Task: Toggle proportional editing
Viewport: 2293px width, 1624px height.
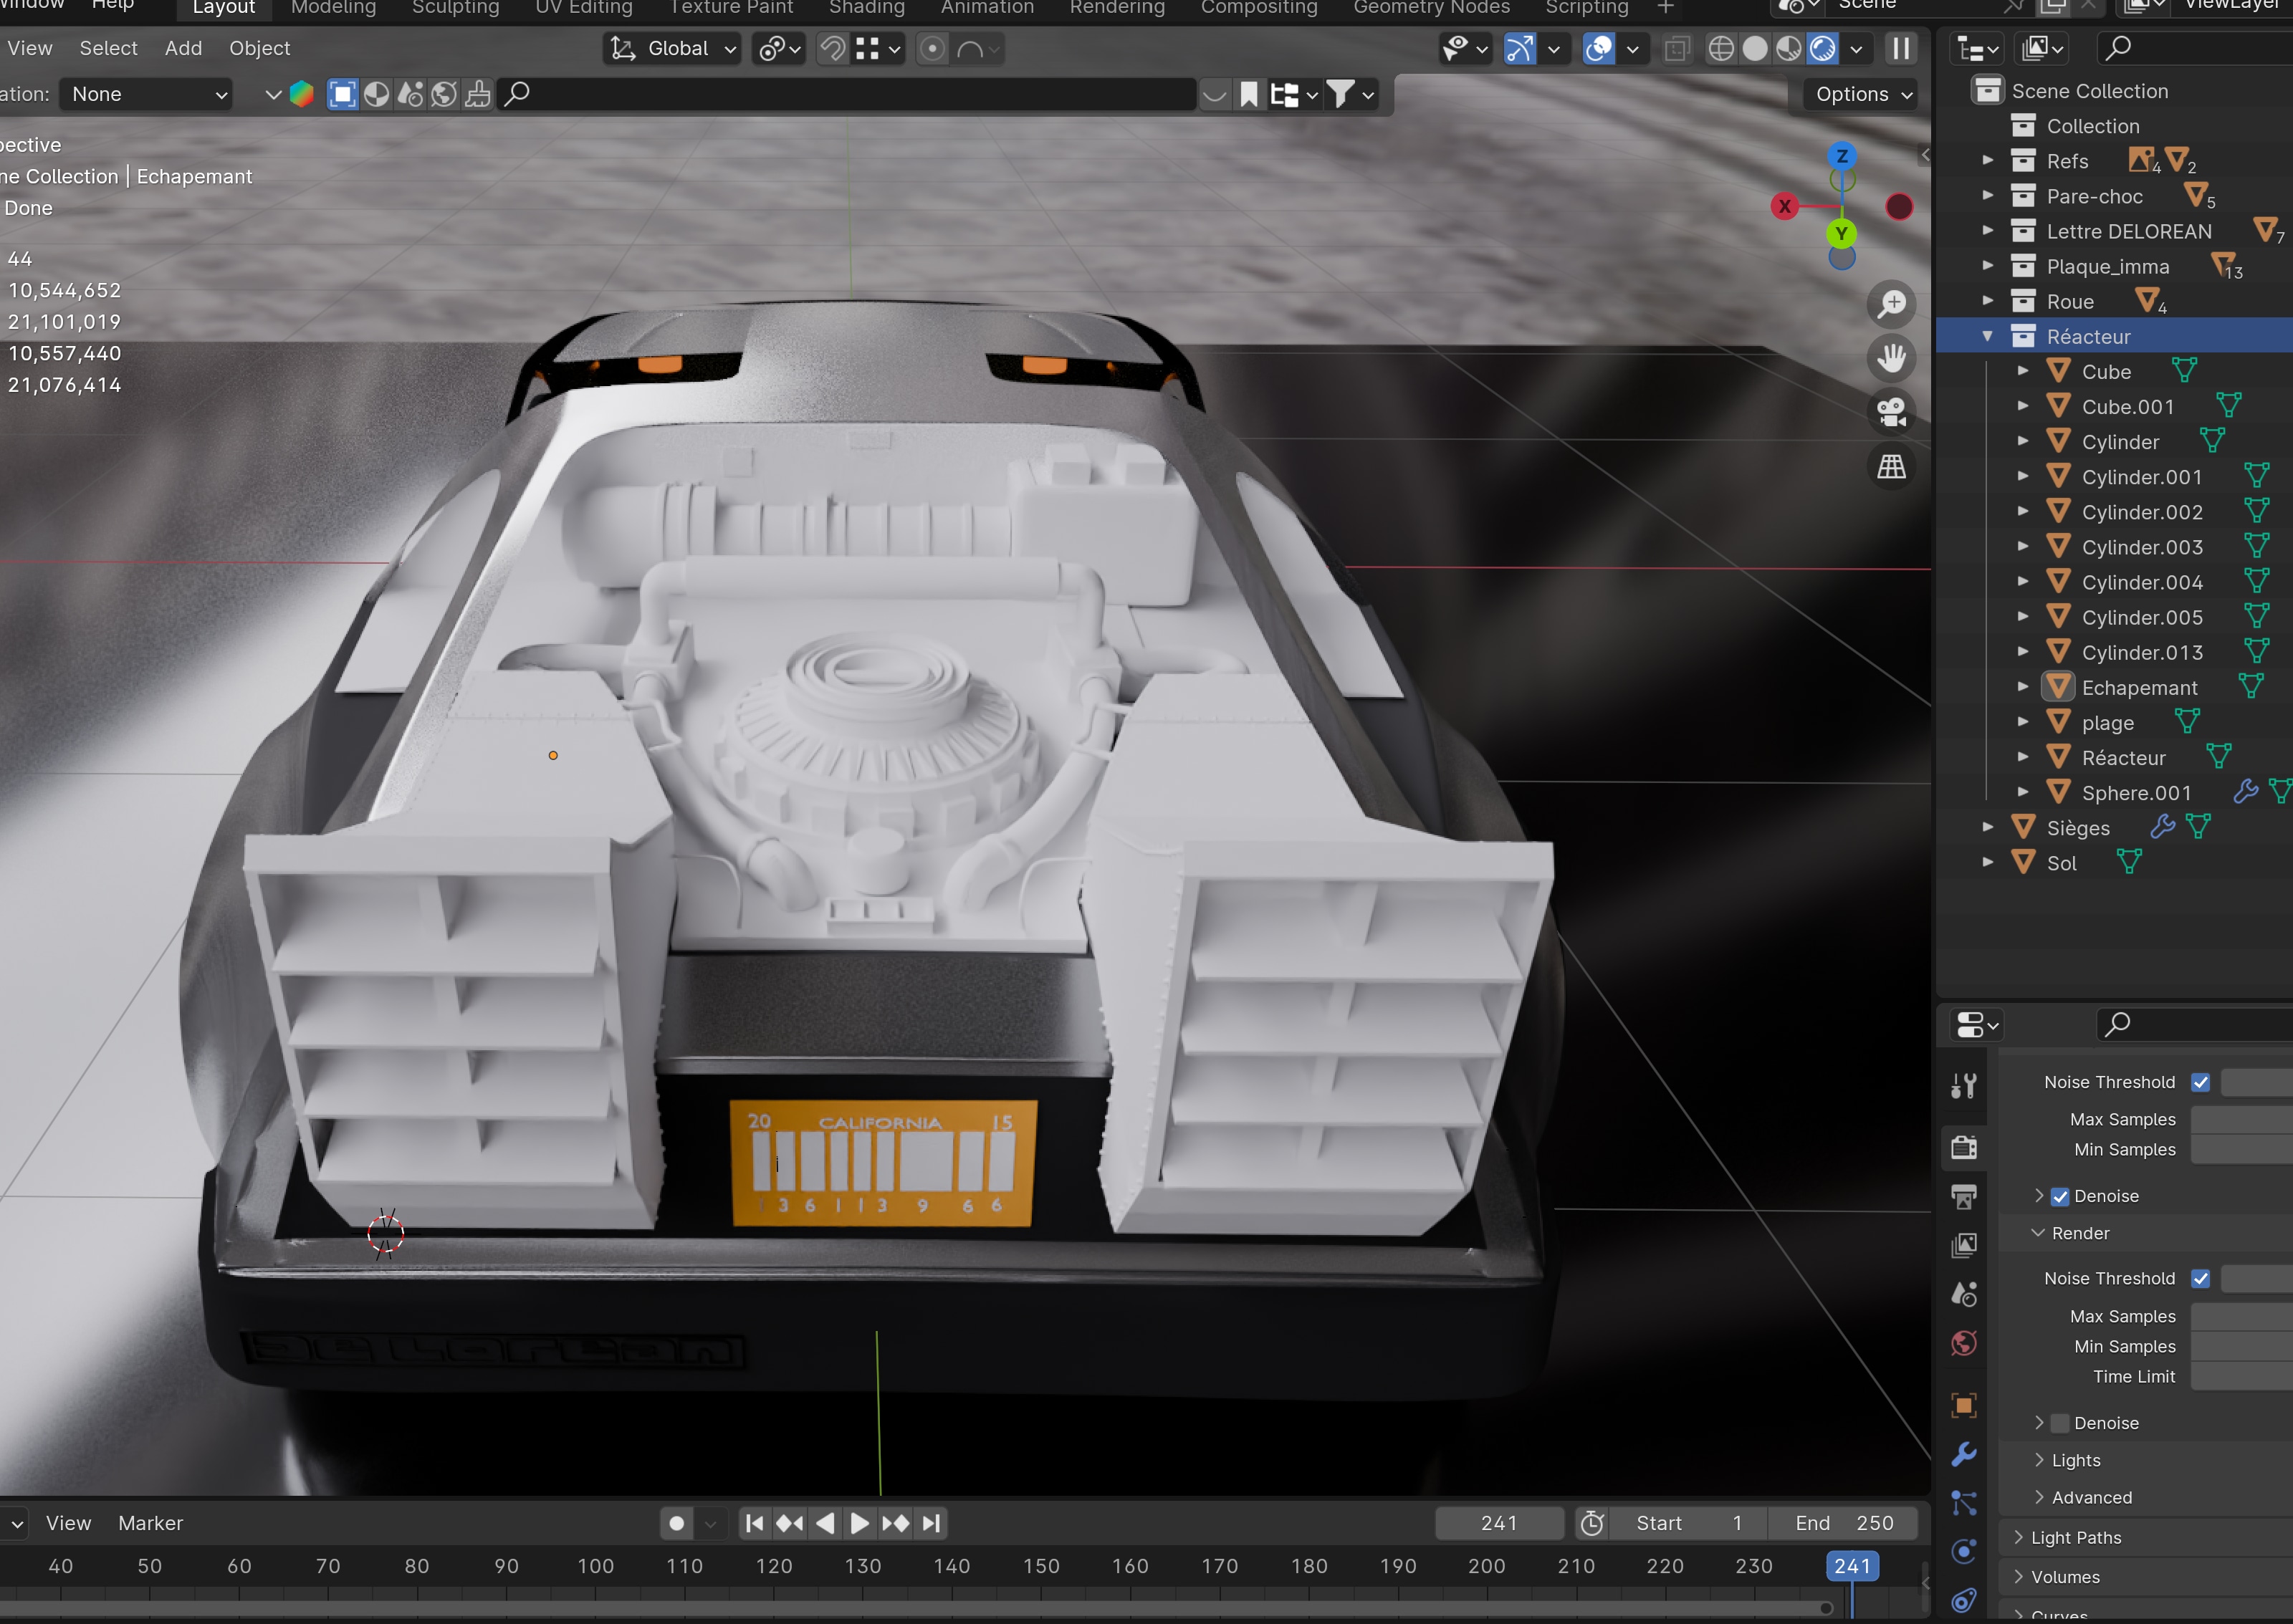Action: [x=932, y=48]
